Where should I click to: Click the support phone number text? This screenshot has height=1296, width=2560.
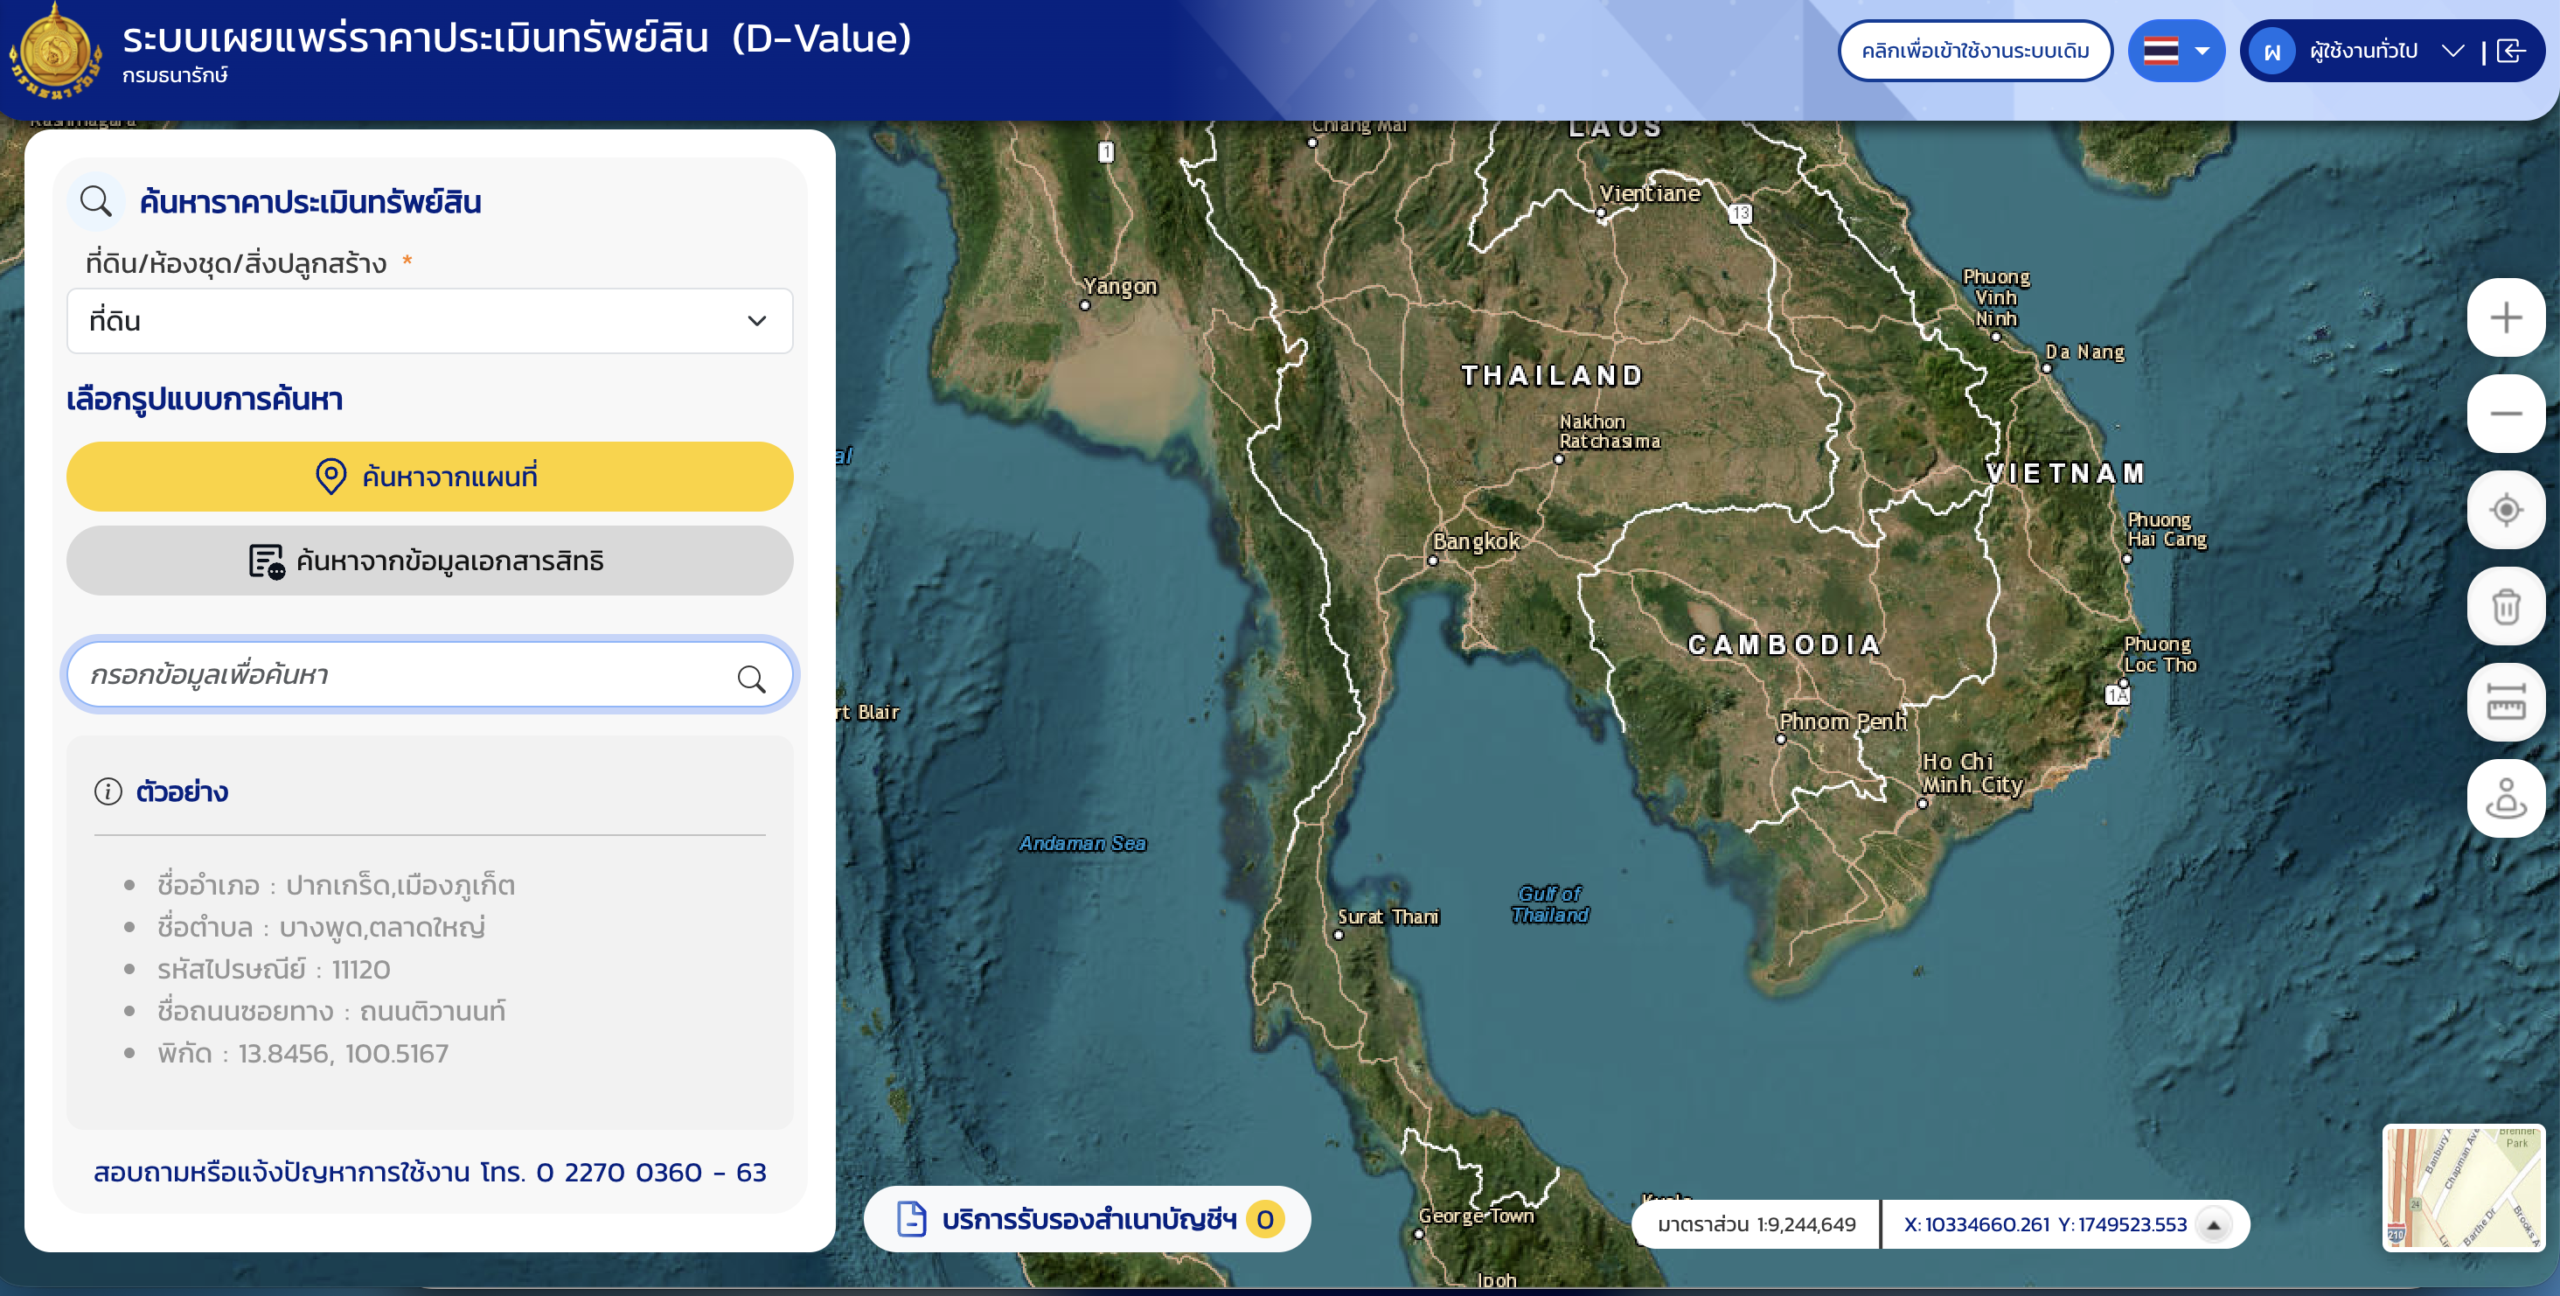(430, 1172)
